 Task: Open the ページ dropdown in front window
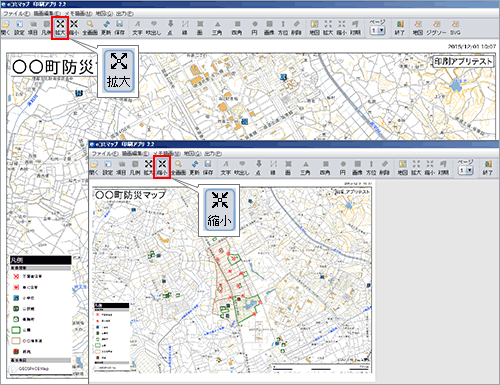pyautogui.click(x=470, y=170)
